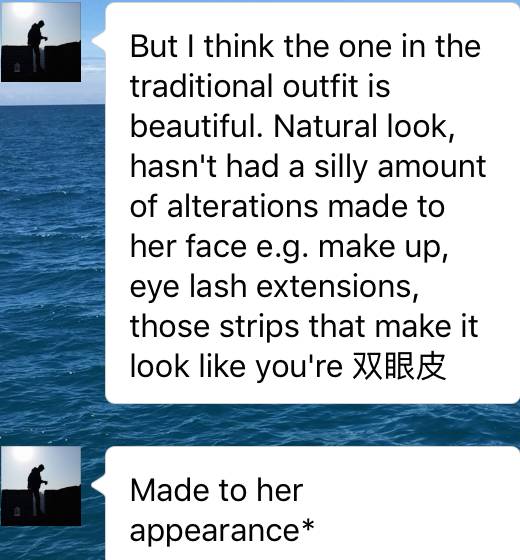The height and width of the screenshot is (560, 520).
Task: Click the words 'those strips that make it'
Action: (x=304, y=326)
